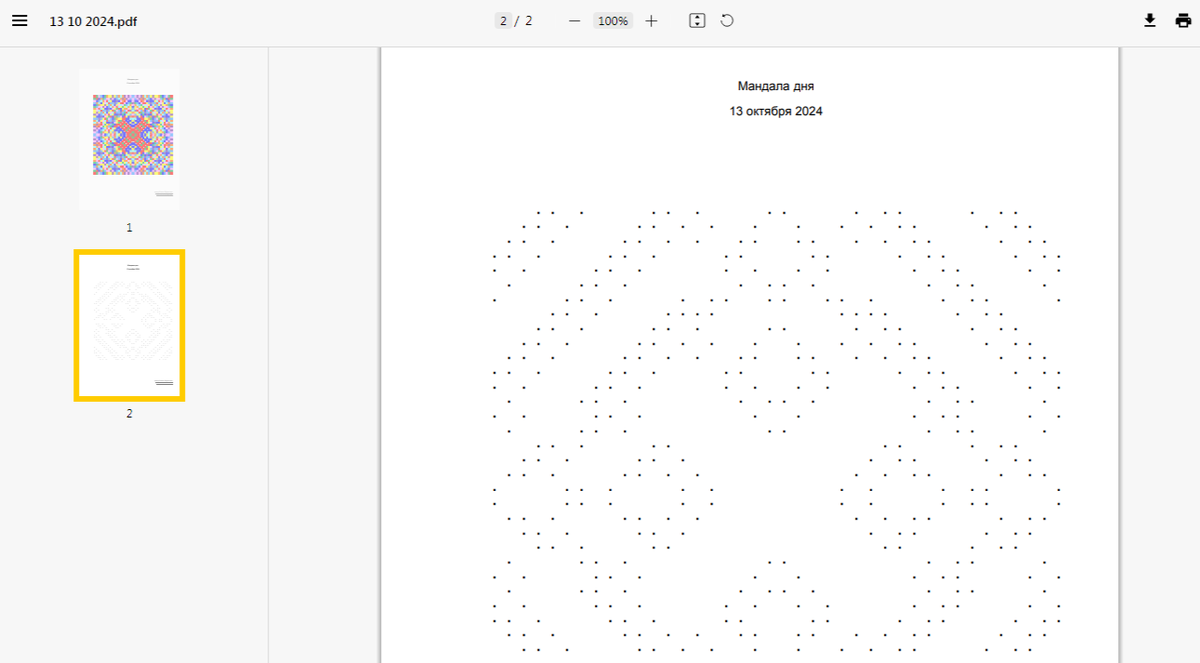Open page 1 thumbnail

129,139
